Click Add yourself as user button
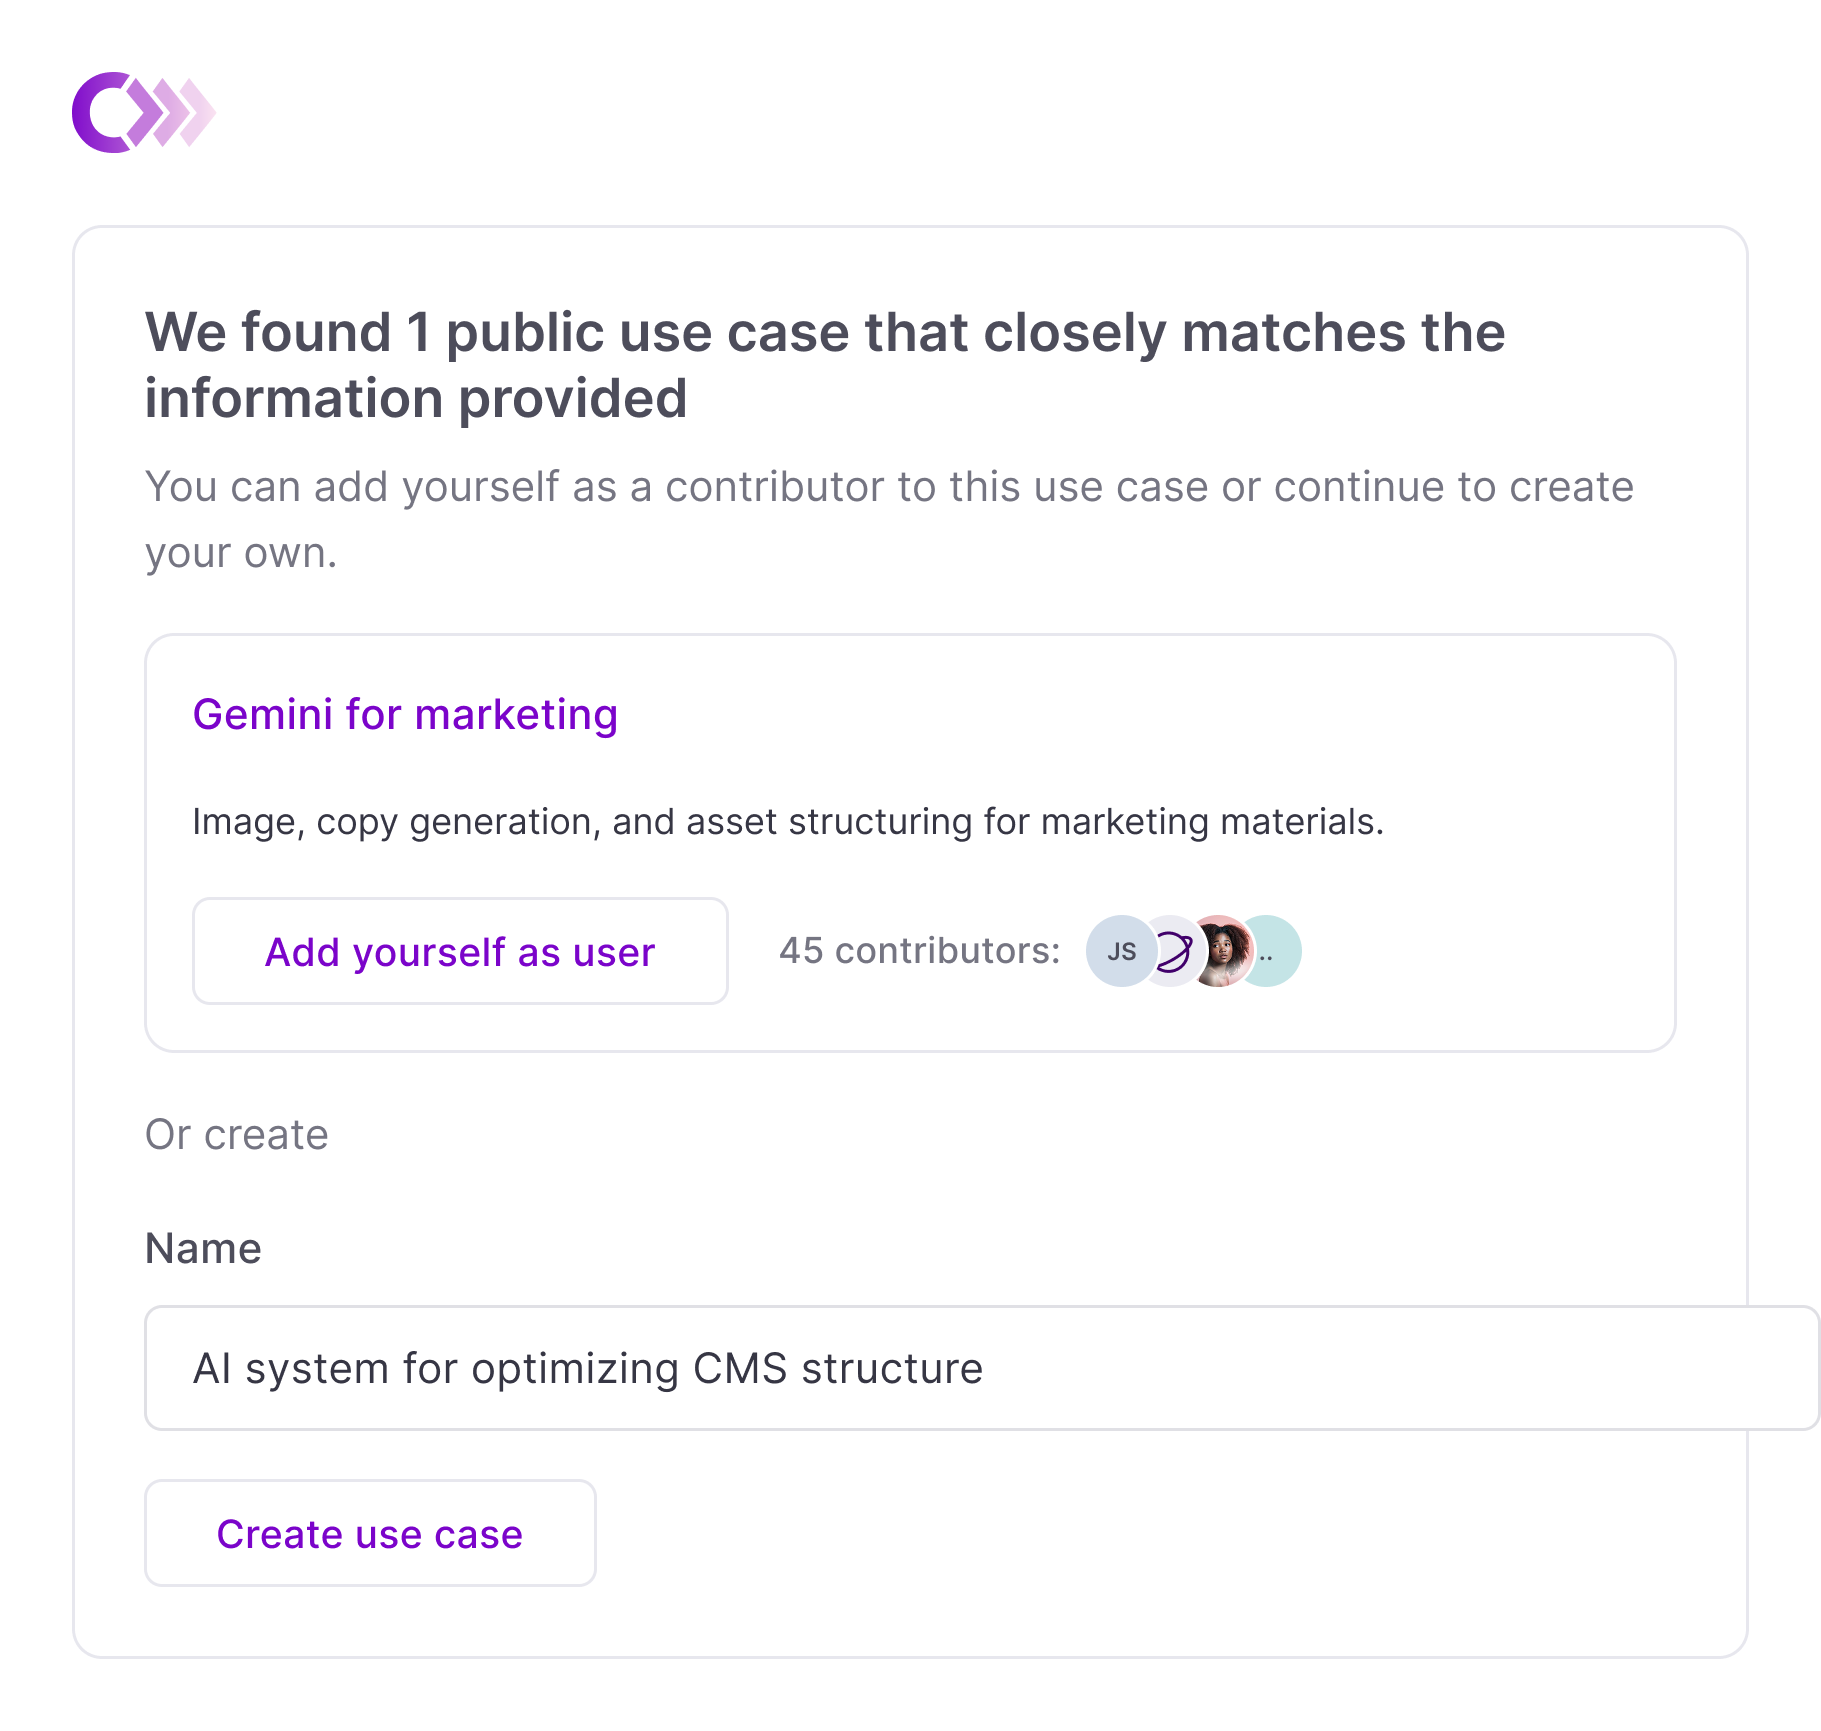 (460, 951)
